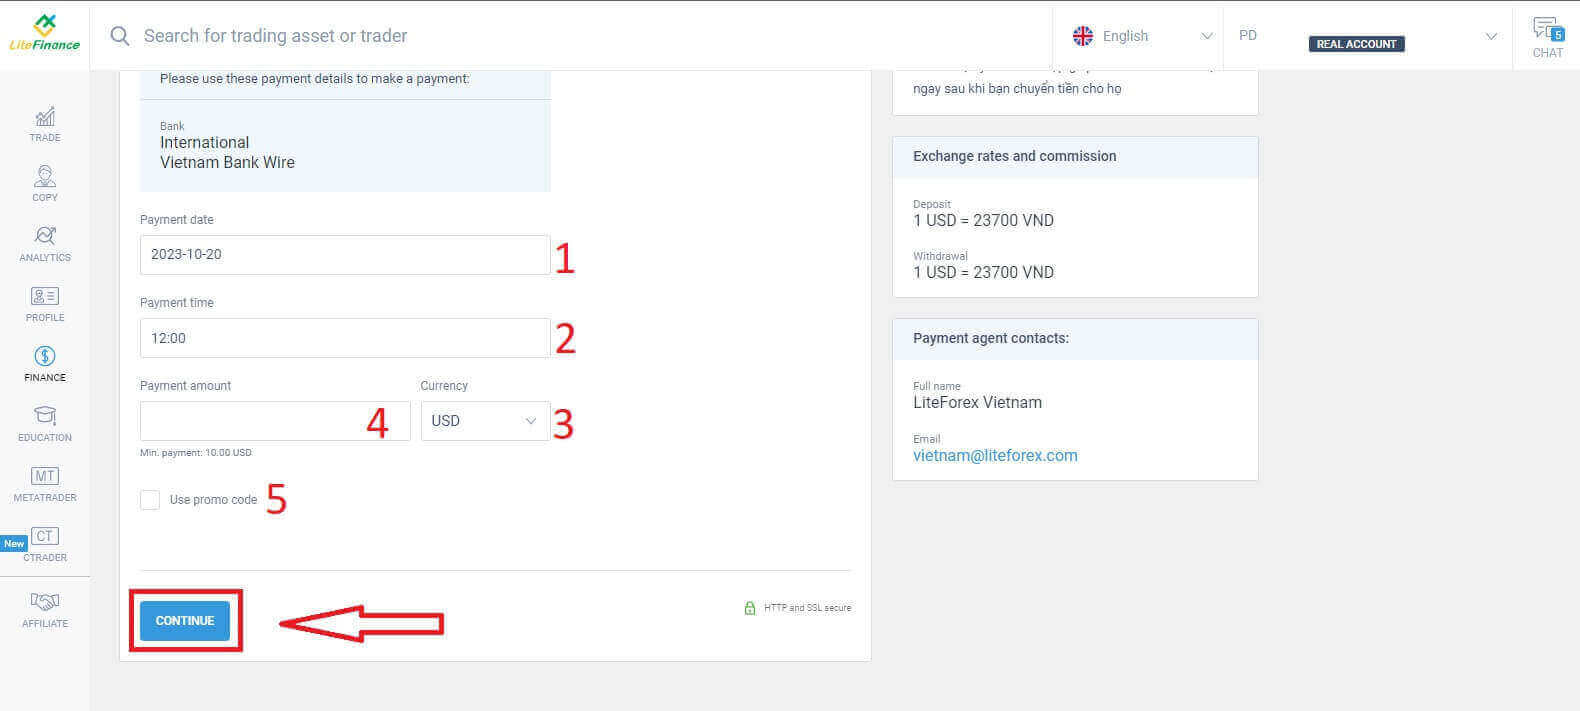Click the vietnam@liteforex.com email link
Screen dimensions: 1580x711
click(x=995, y=455)
